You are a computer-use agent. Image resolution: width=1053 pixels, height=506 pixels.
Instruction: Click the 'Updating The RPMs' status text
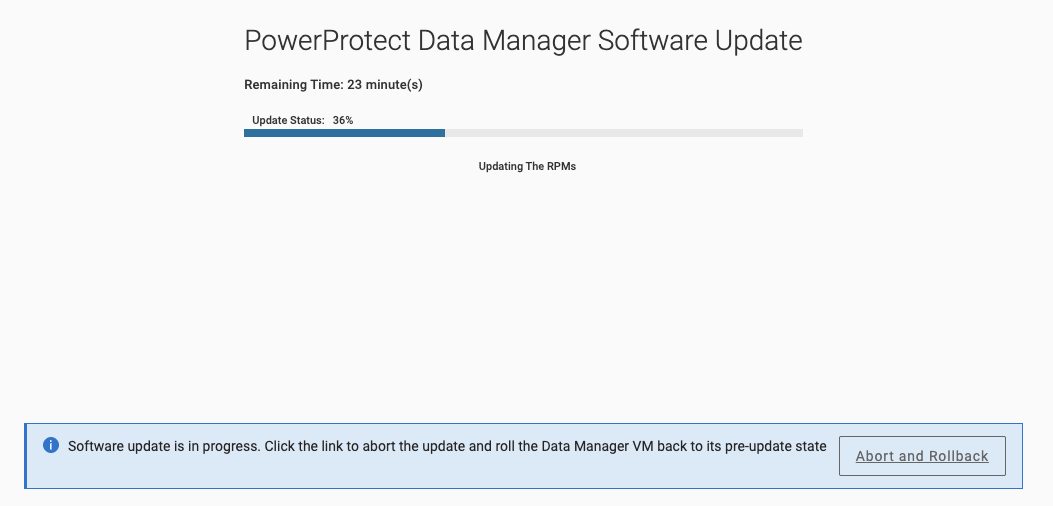point(527,166)
